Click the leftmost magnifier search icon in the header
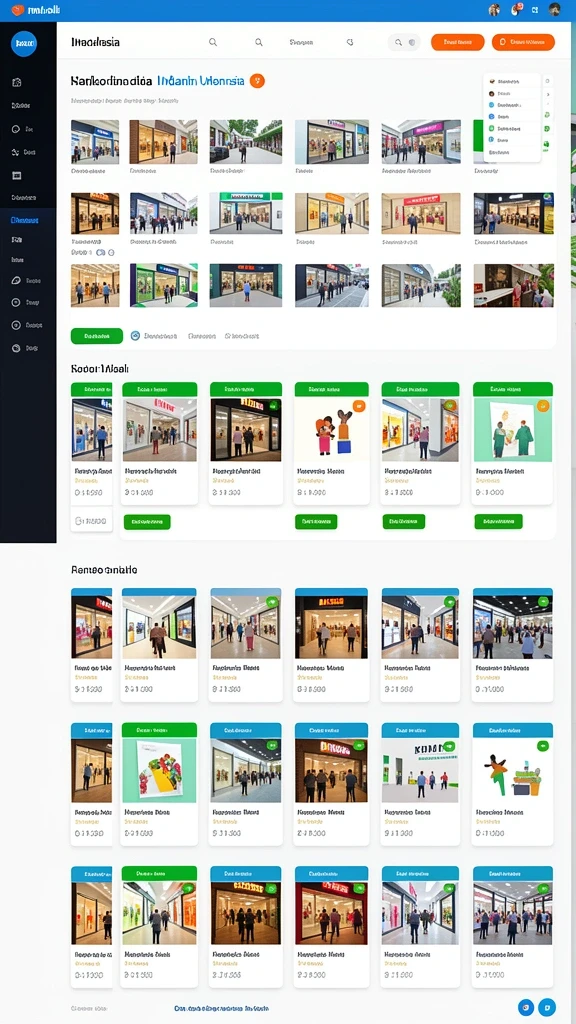Viewport: 576px width, 1024px height. click(x=213, y=42)
